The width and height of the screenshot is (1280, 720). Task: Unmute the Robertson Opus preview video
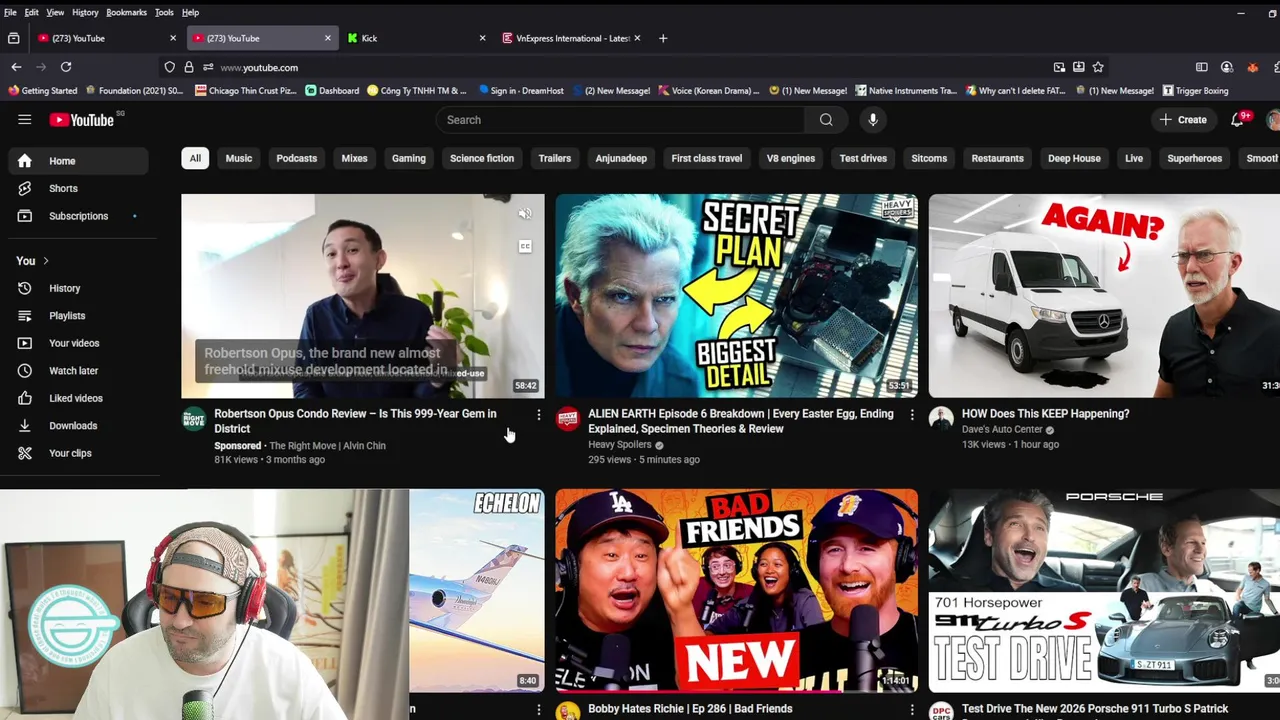coord(525,213)
